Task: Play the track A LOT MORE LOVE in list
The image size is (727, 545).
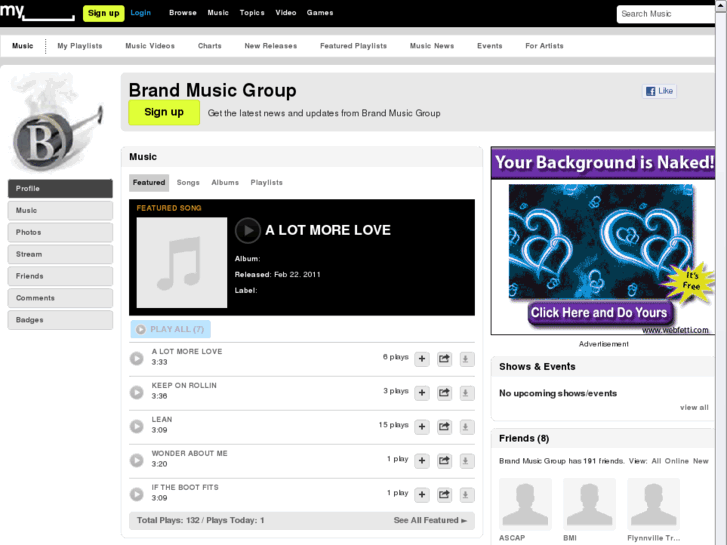Action: tap(136, 359)
